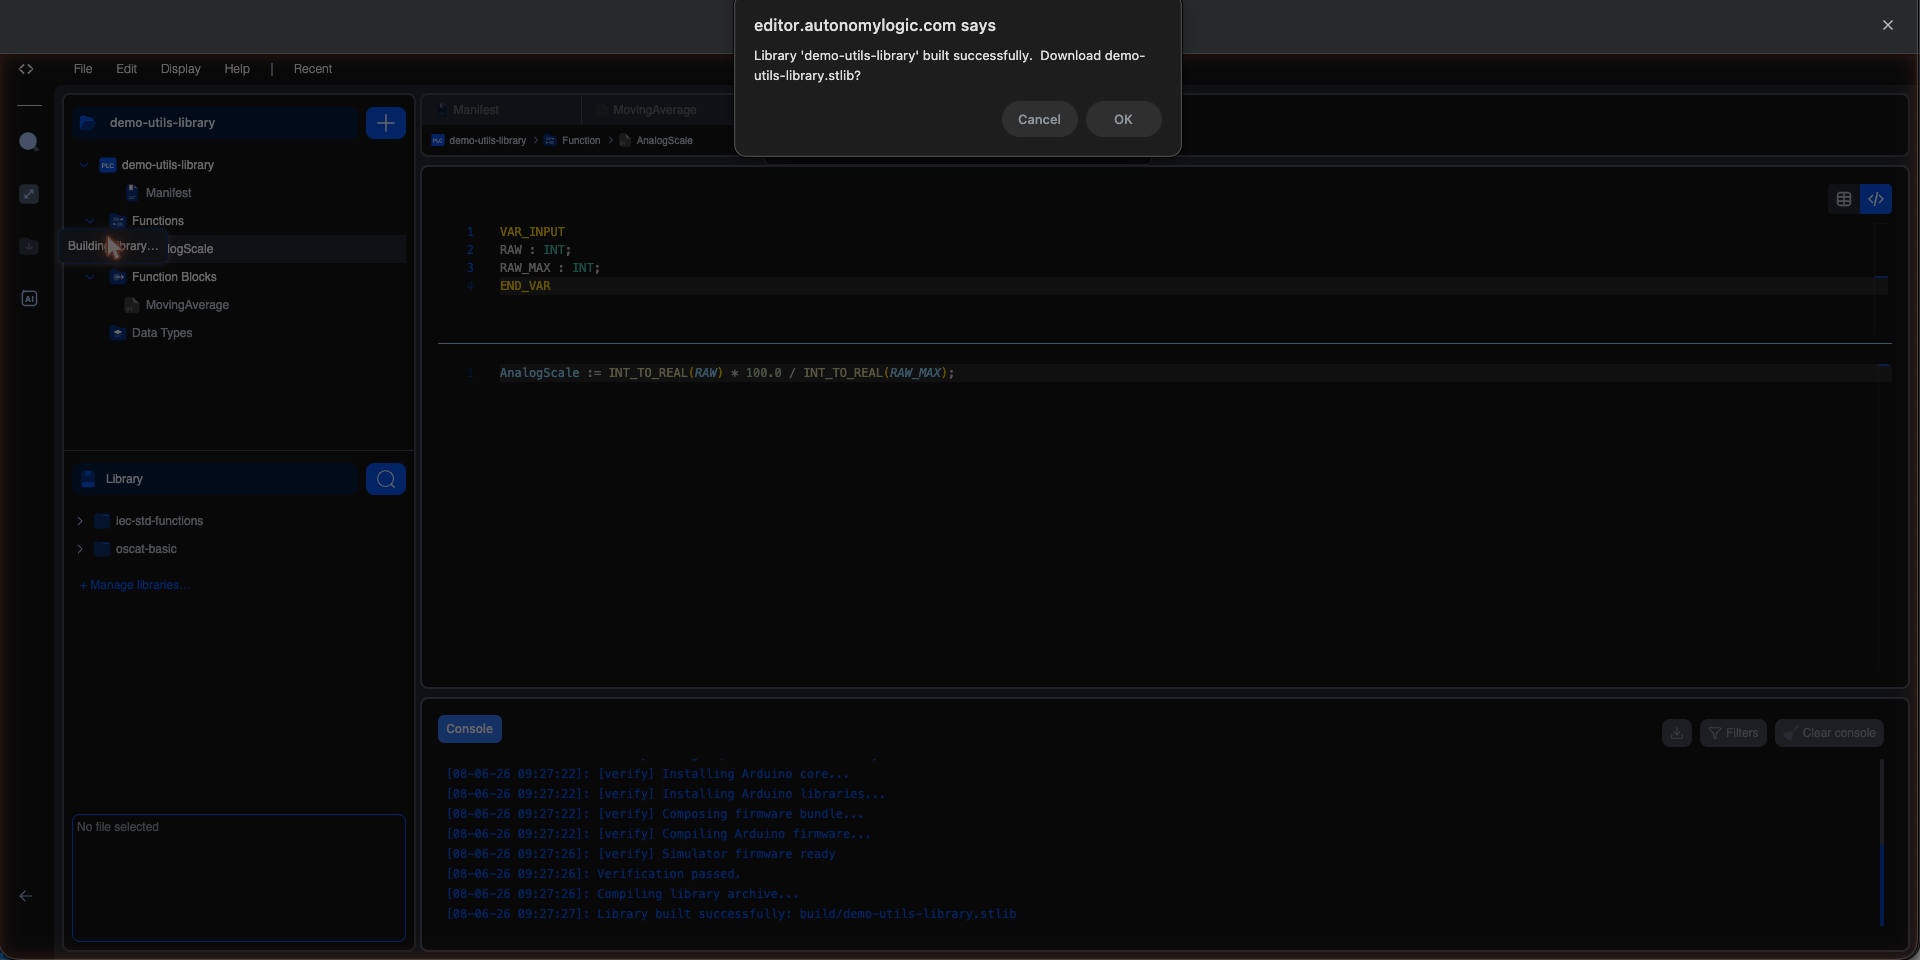Open the Help menu
This screenshot has height=960, width=1920.
[x=237, y=69]
